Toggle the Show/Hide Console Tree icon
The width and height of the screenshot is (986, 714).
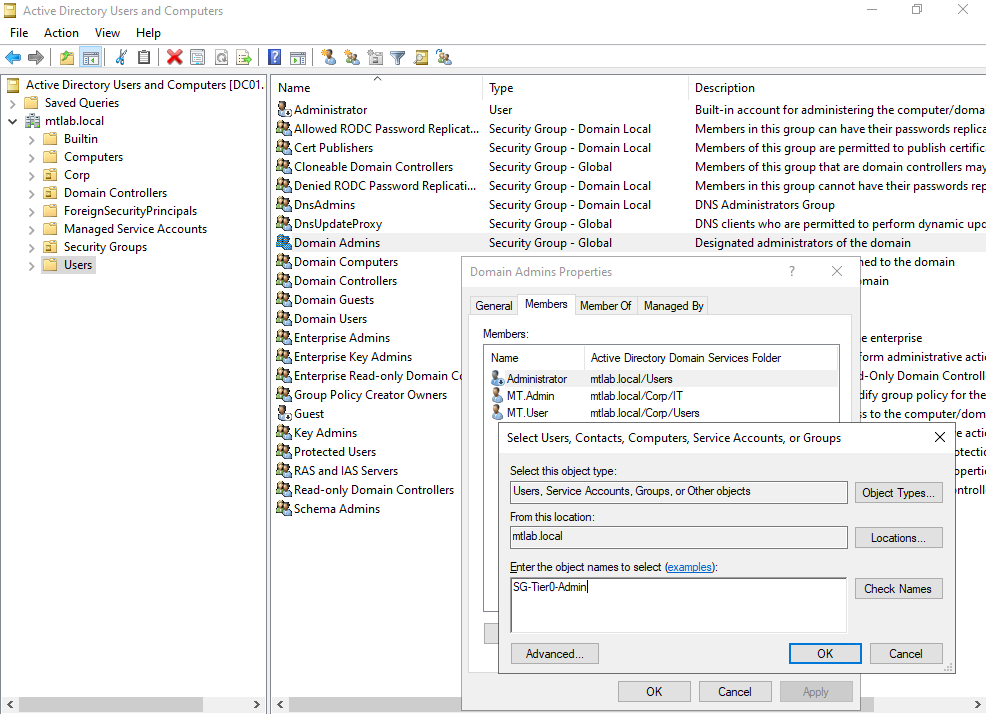tap(91, 58)
